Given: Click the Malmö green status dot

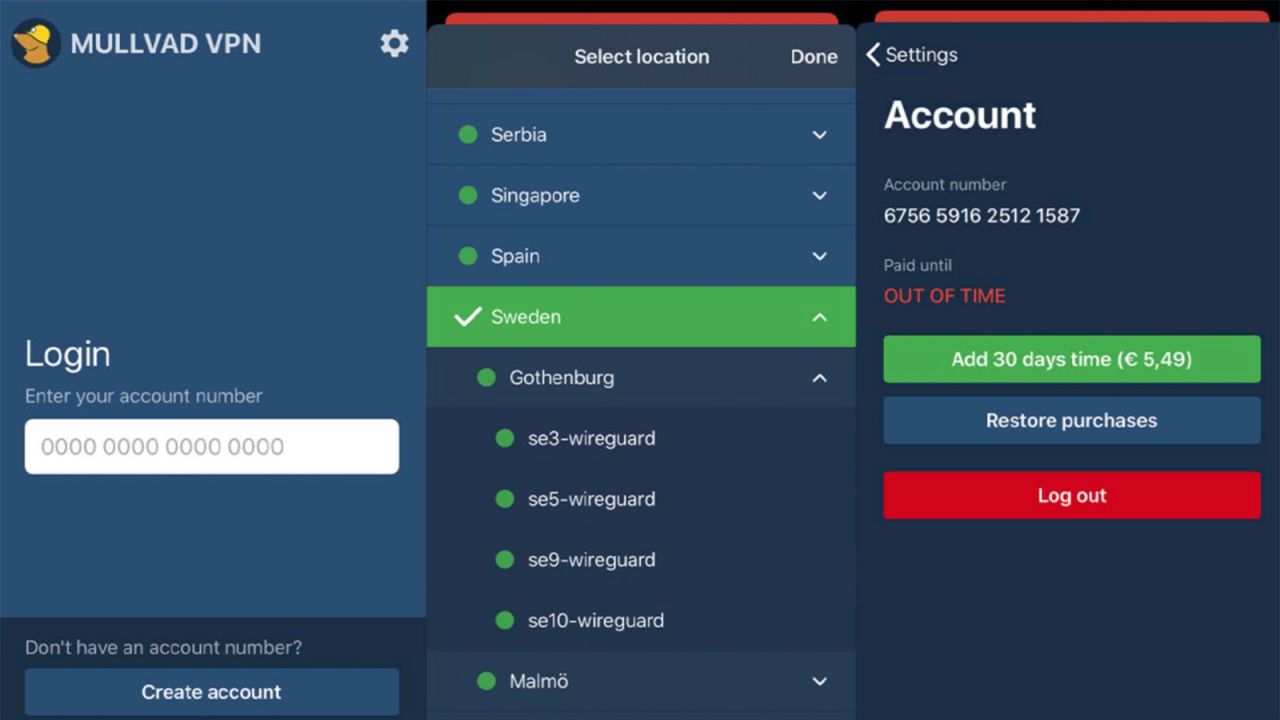Looking at the screenshot, I should point(486,681).
